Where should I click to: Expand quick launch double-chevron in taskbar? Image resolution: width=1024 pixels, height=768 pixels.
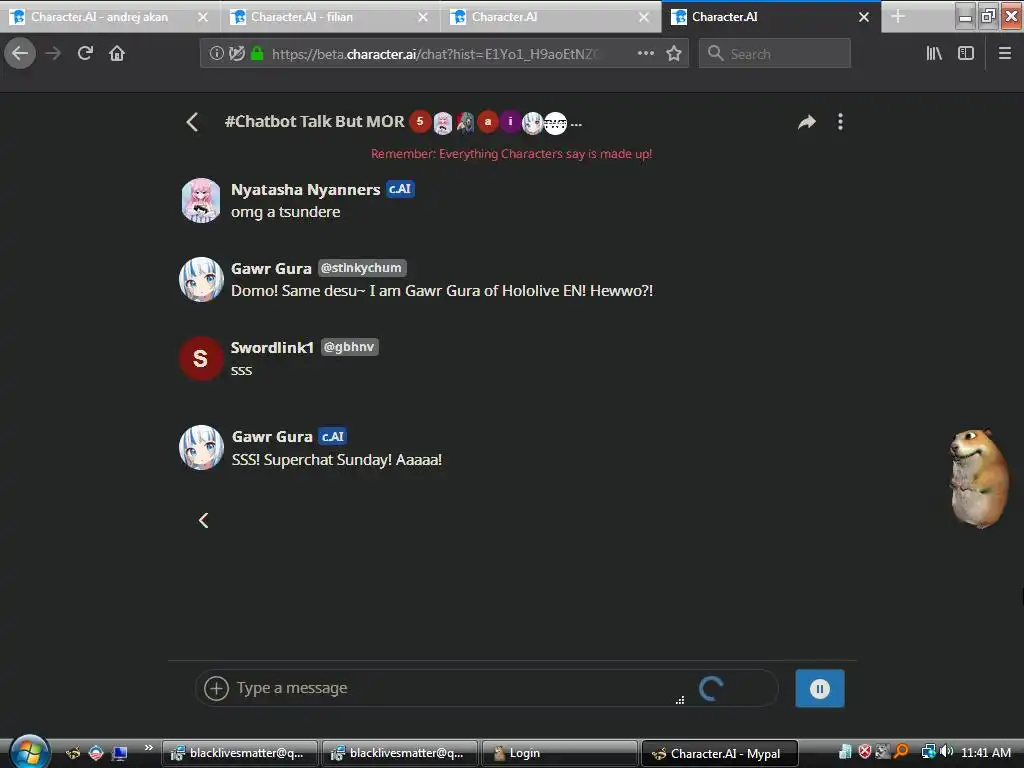coord(149,748)
